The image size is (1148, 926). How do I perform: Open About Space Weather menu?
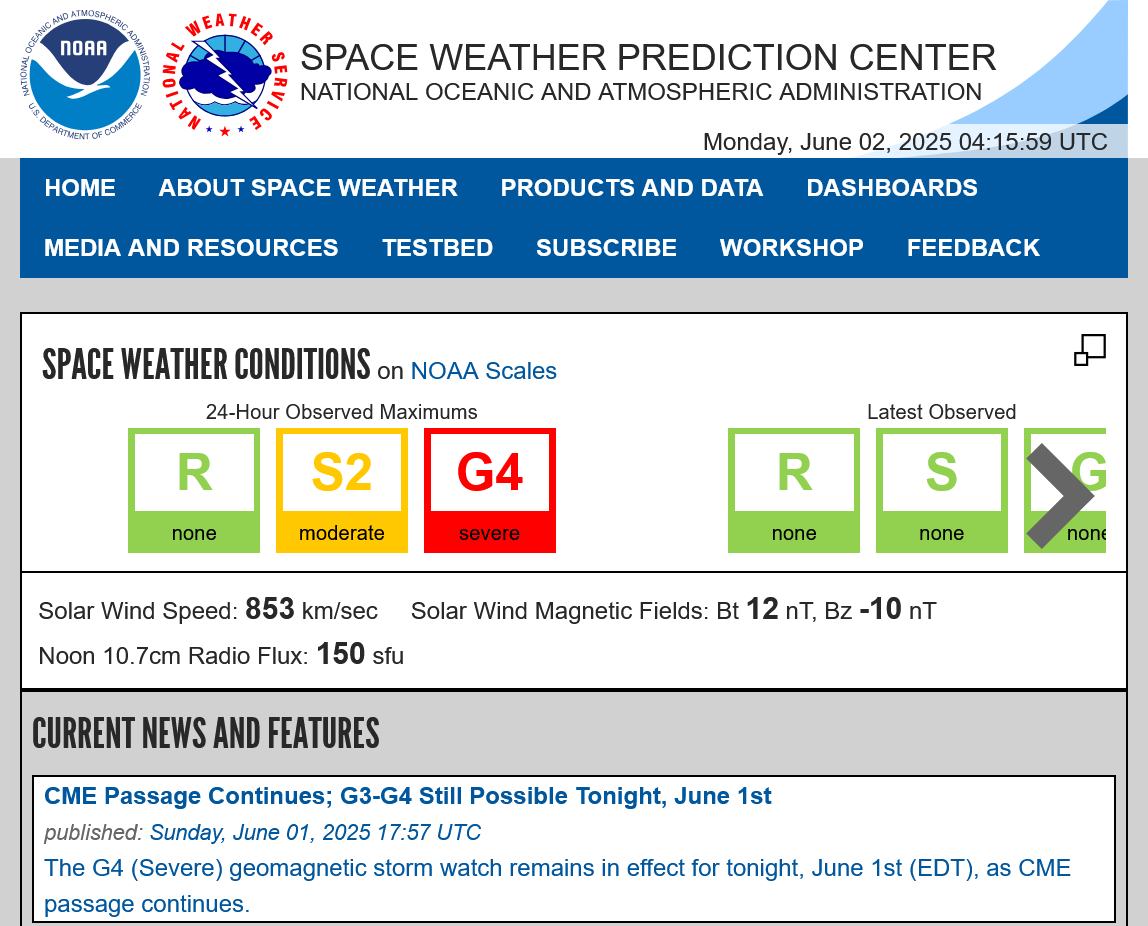308,188
